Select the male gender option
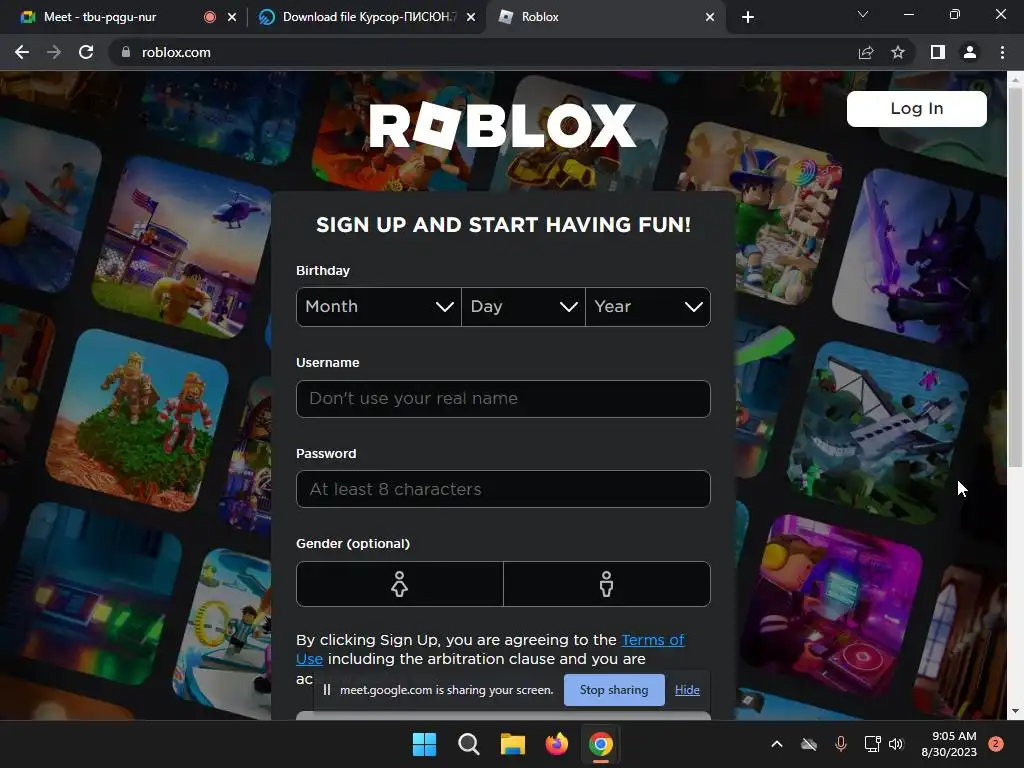 click(x=607, y=584)
